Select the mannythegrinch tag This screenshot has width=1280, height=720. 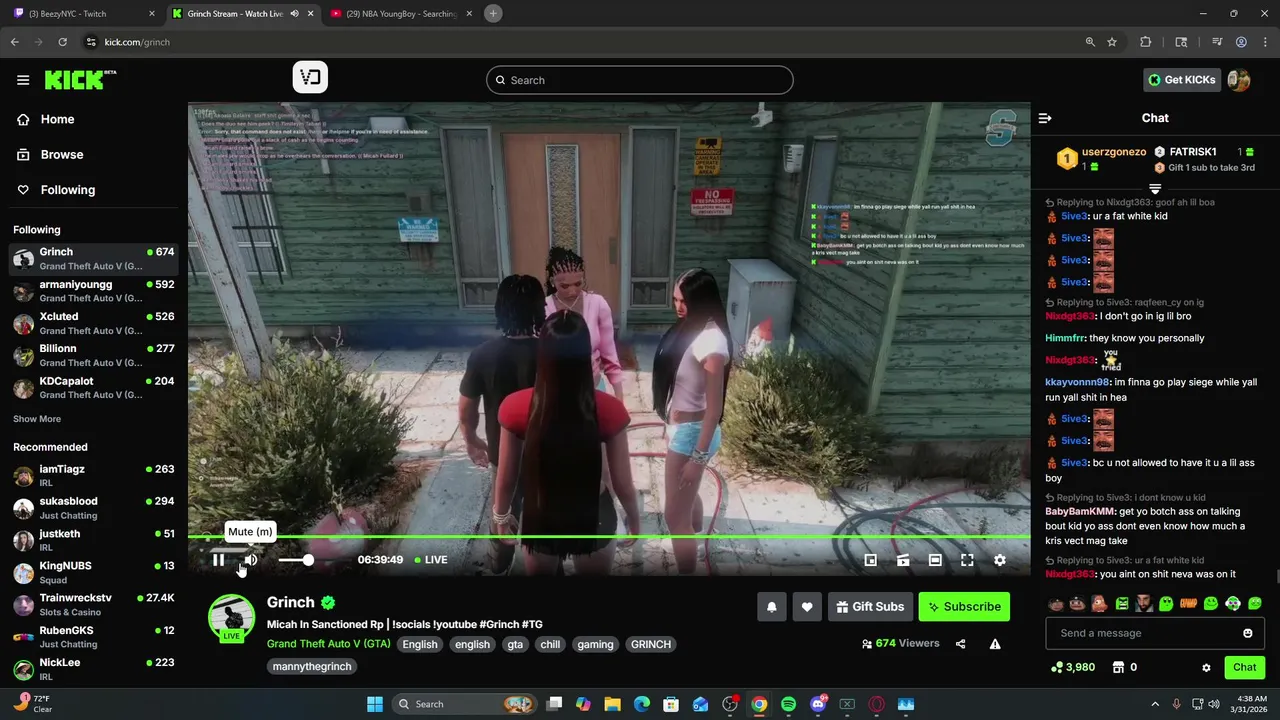click(x=313, y=666)
